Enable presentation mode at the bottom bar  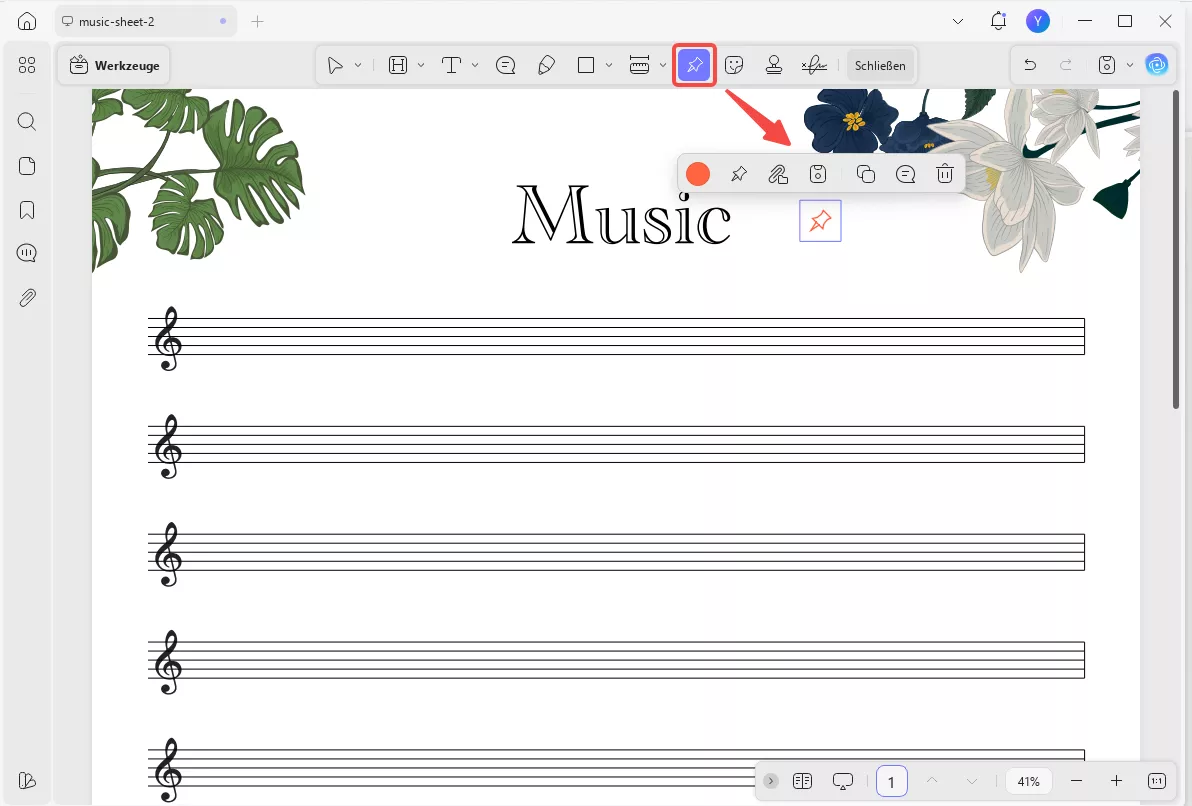tap(843, 781)
